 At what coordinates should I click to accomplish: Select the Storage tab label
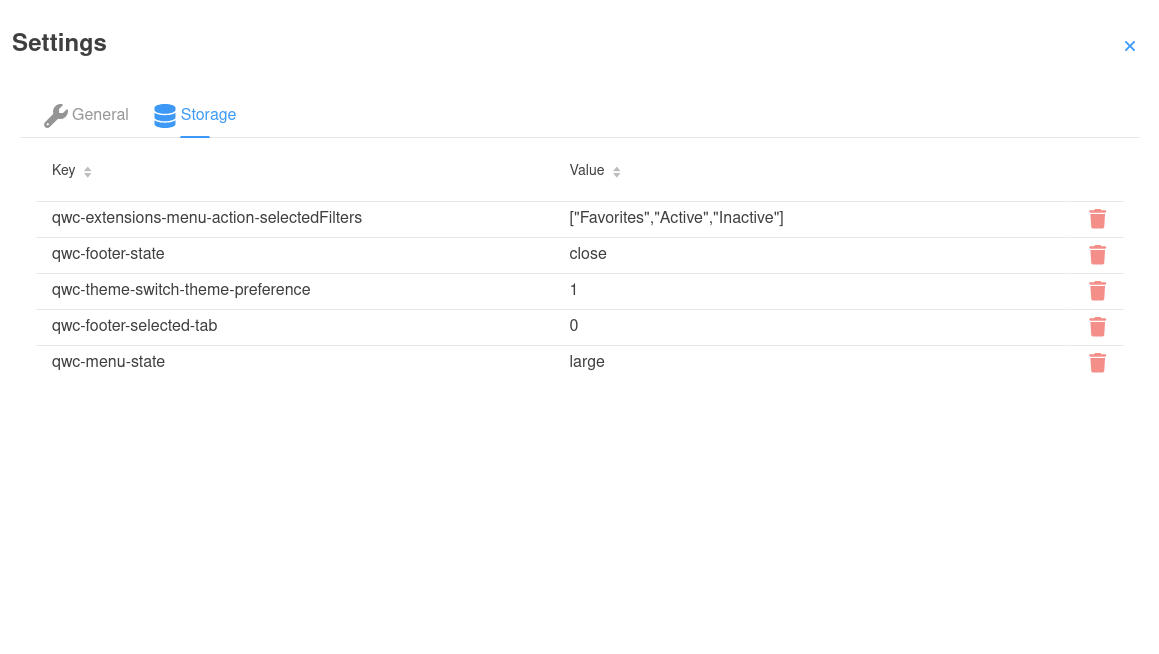(x=208, y=115)
